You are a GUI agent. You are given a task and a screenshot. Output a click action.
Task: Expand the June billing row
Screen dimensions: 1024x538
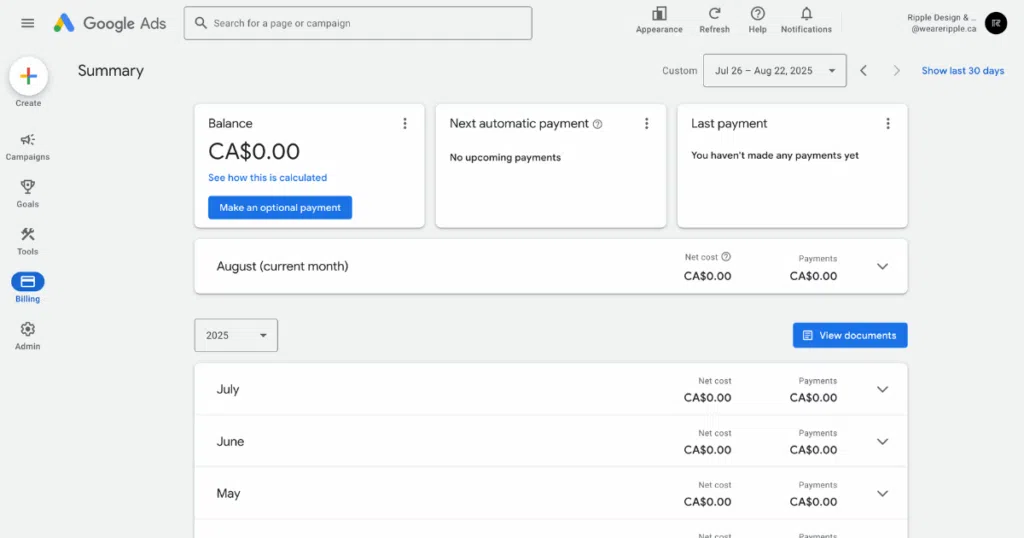tap(882, 442)
